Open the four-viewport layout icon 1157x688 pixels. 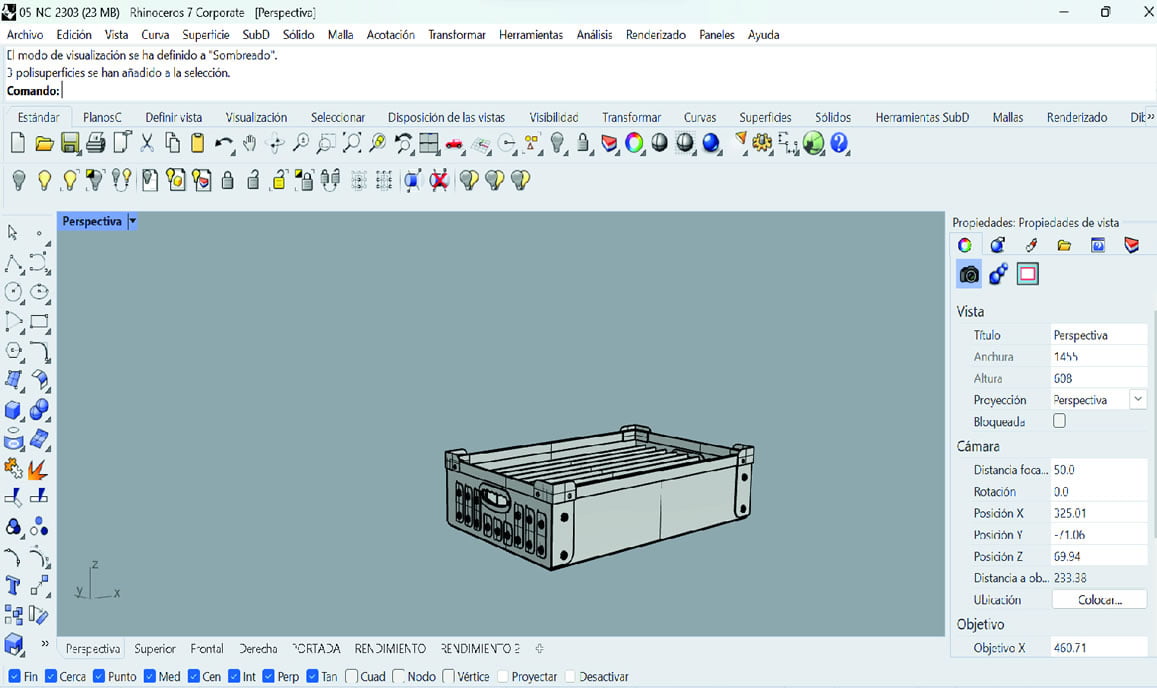429,143
